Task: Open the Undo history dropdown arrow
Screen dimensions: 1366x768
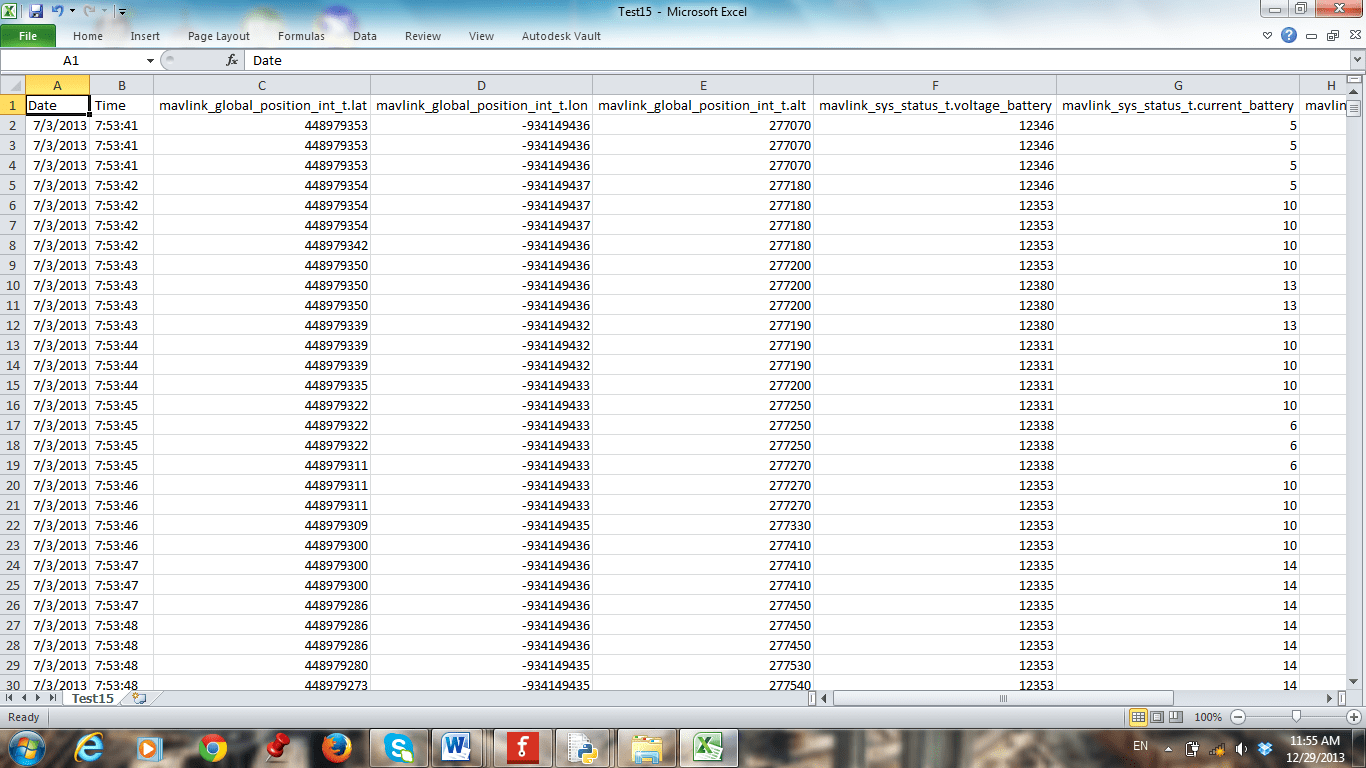Action: click(x=72, y=12)
